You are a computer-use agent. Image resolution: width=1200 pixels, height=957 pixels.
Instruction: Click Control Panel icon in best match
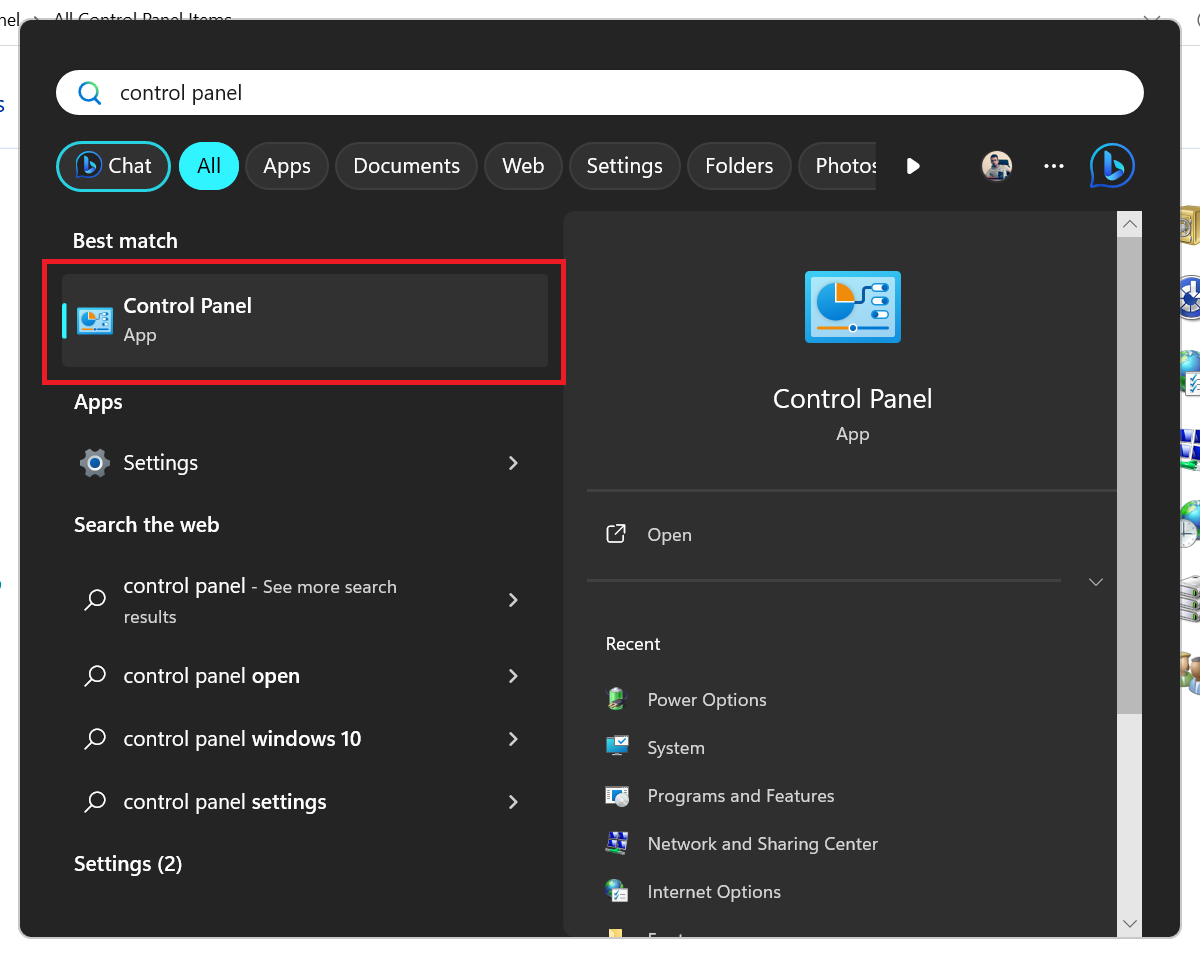click(95, 320)
